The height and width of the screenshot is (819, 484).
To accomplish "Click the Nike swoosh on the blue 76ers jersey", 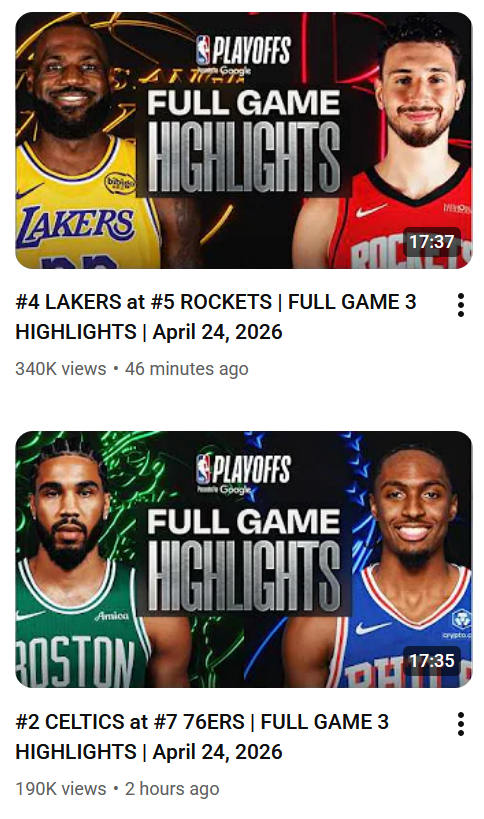I will pyautogui.click(x=373, y=627).
